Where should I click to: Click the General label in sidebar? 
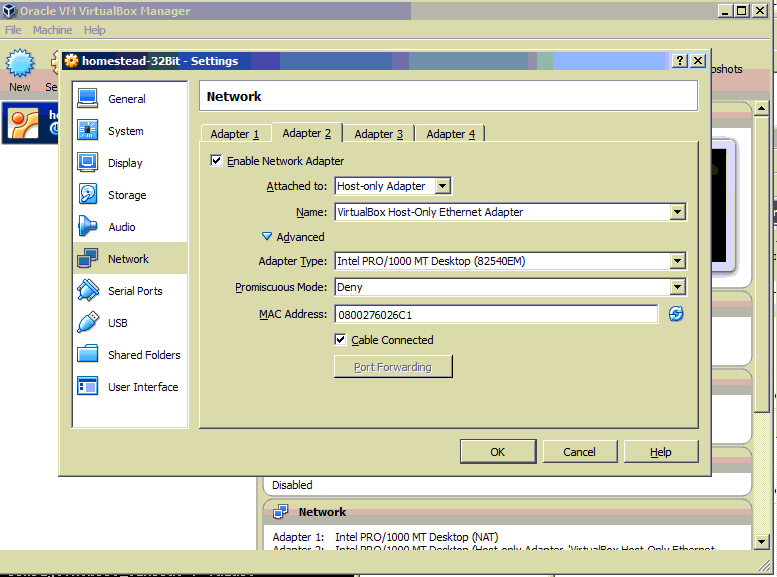click(127, 99)
